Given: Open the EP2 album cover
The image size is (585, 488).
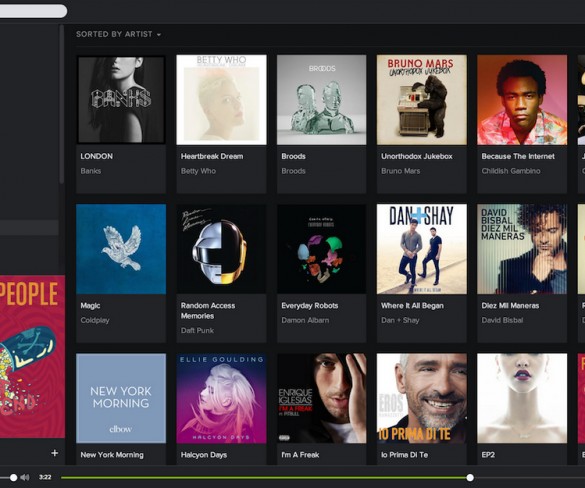Looking at the screenshot, I should point(522,398).
